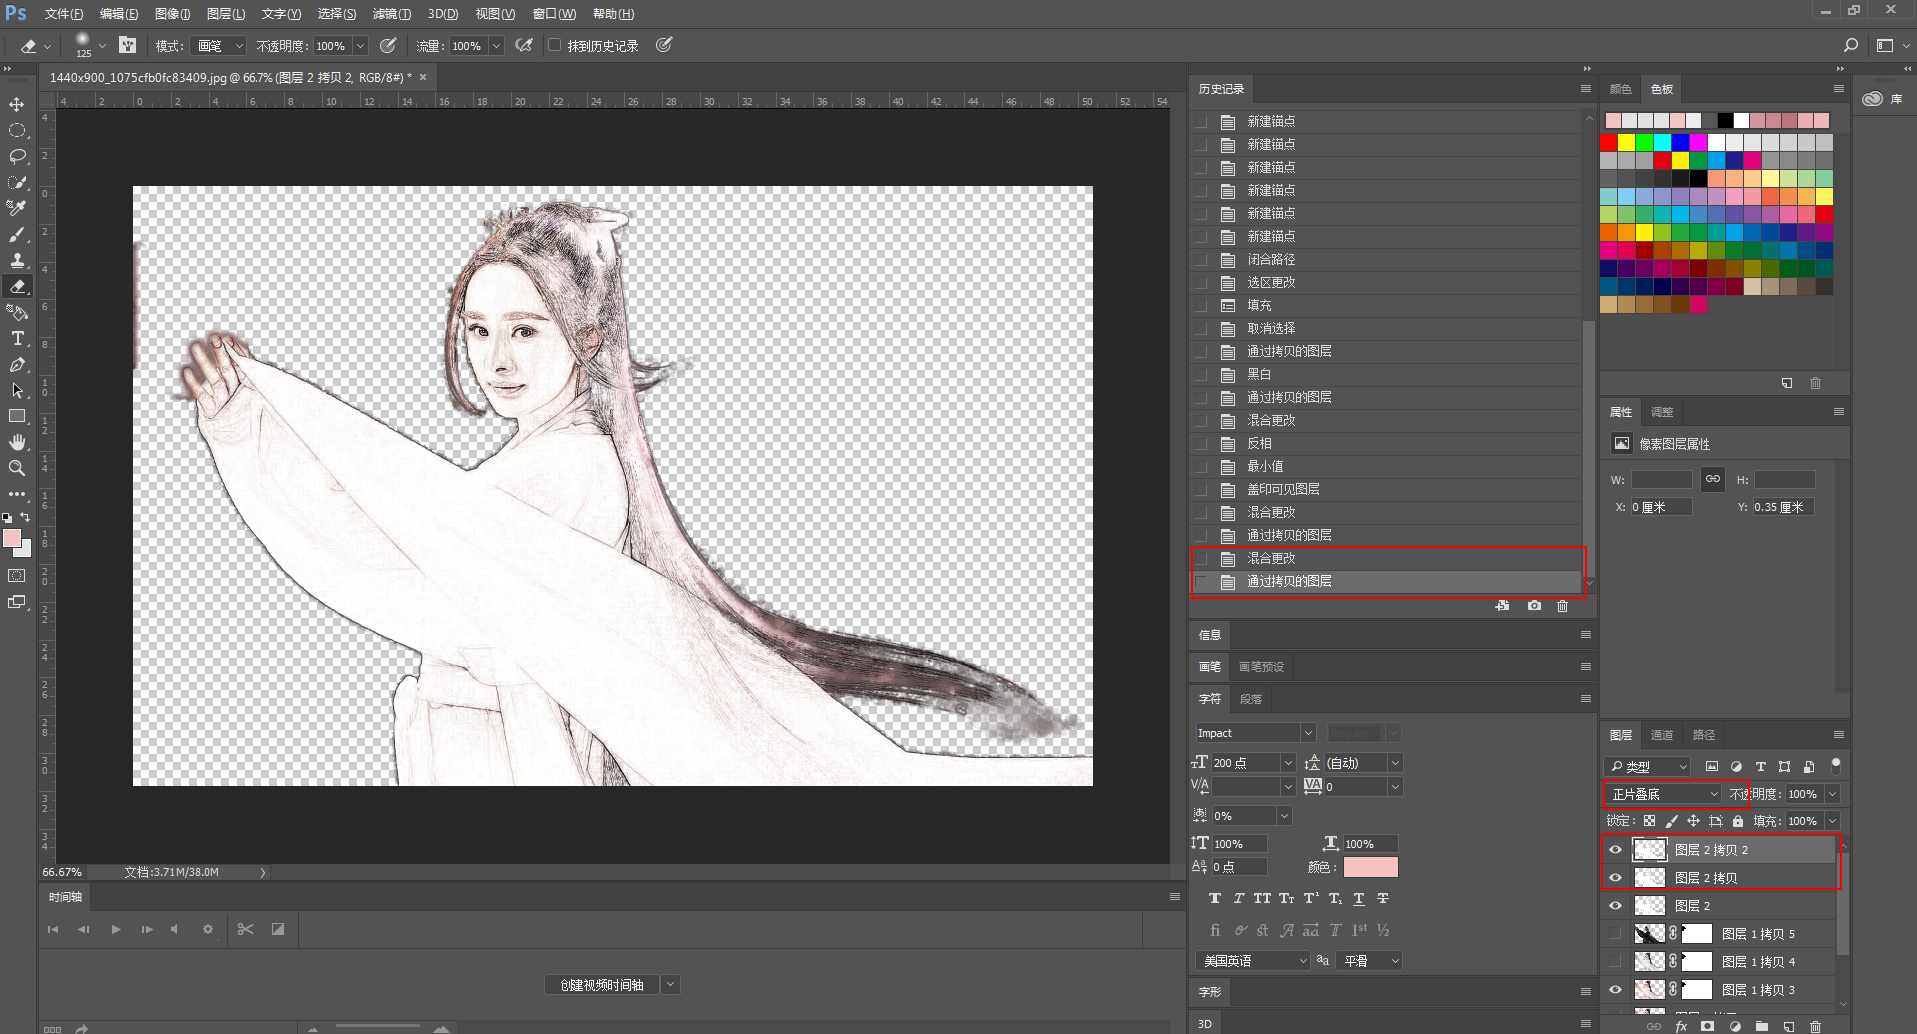The width and height of the screenshot is (1917, 1034).
Task: Set history brush source for 黑白 state
Action: tap(1201, 375)
